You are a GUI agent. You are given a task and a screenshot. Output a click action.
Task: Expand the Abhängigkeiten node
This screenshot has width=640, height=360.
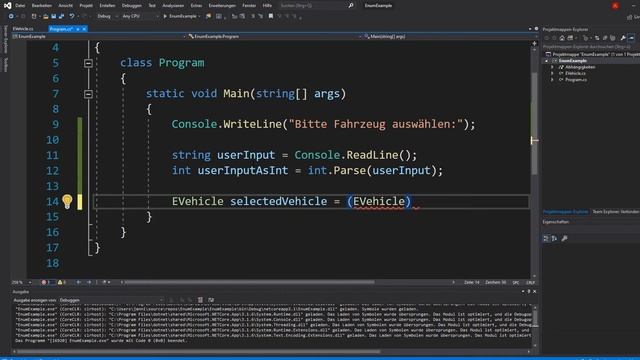point(553,67)
